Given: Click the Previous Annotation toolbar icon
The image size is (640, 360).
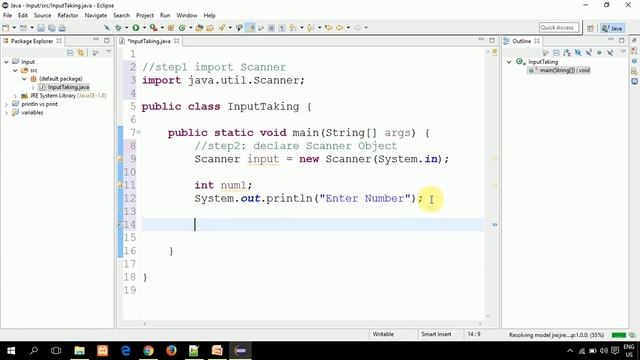Looking at the screenshot, I should (310, 28).
